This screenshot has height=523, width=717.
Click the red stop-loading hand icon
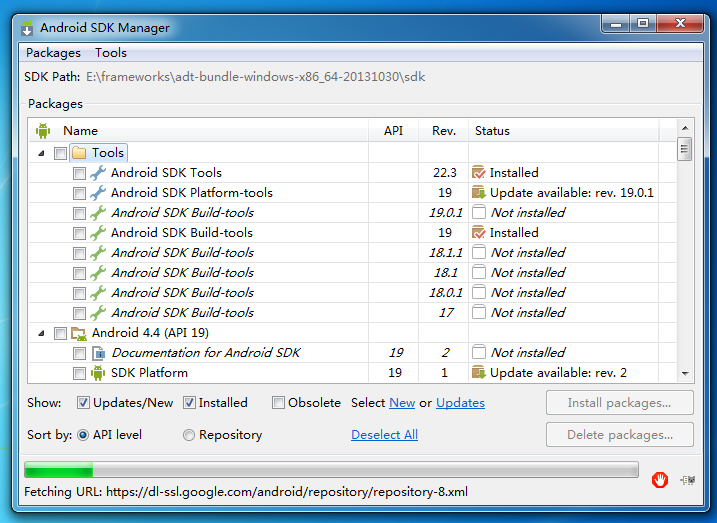[660, 480]
